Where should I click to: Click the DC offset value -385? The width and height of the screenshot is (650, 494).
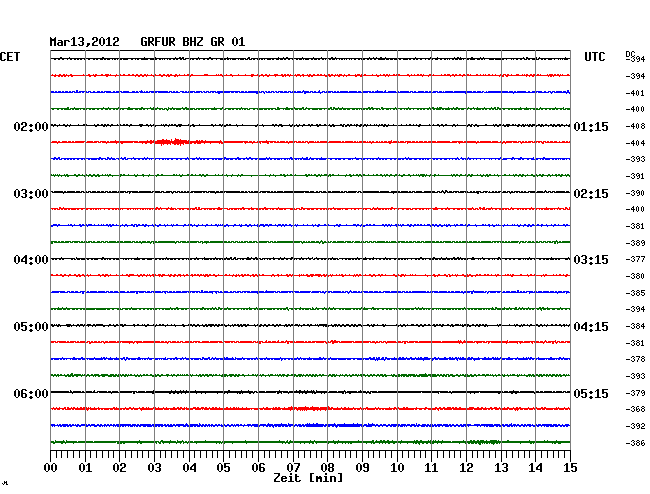[x=635, y=293]
